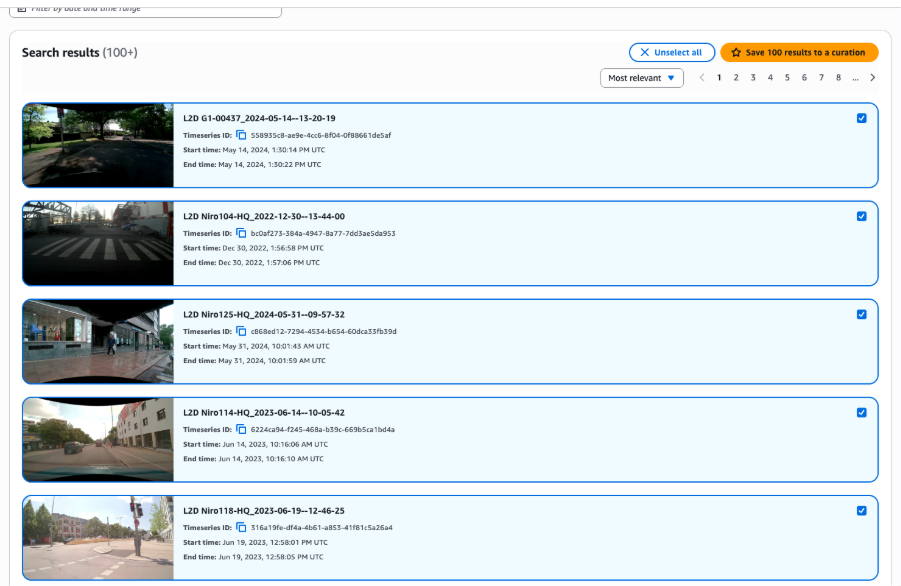Open street traffic thumbnail of Niro114-HQ result
Viewport: 901px width, 586px height.
[98, 440]
